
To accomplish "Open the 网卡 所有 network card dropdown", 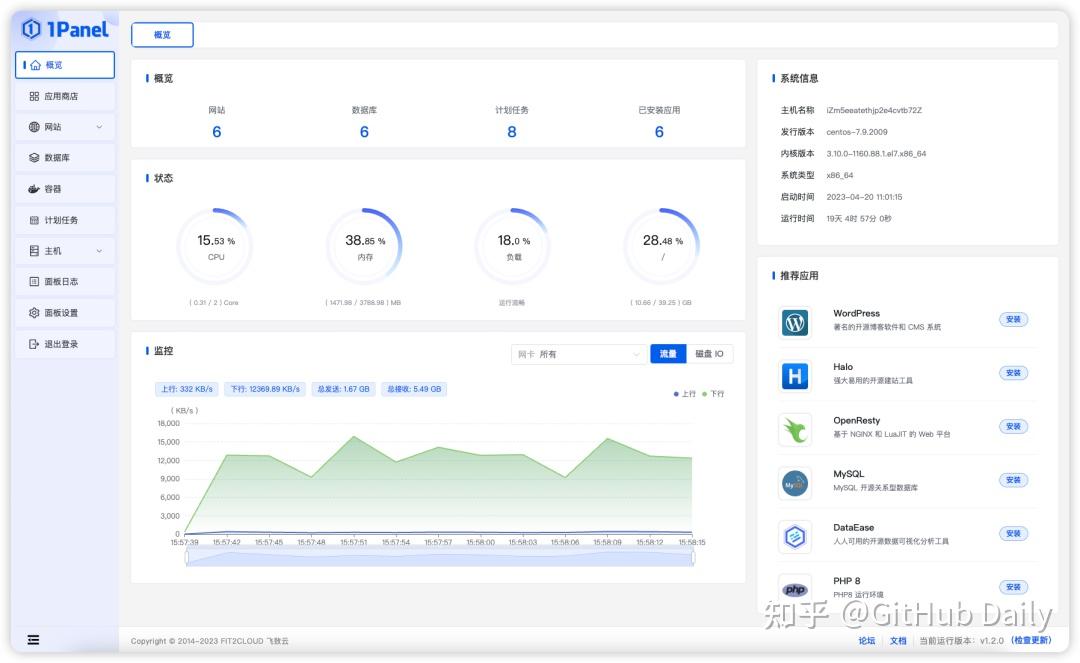I will point(579,354).
